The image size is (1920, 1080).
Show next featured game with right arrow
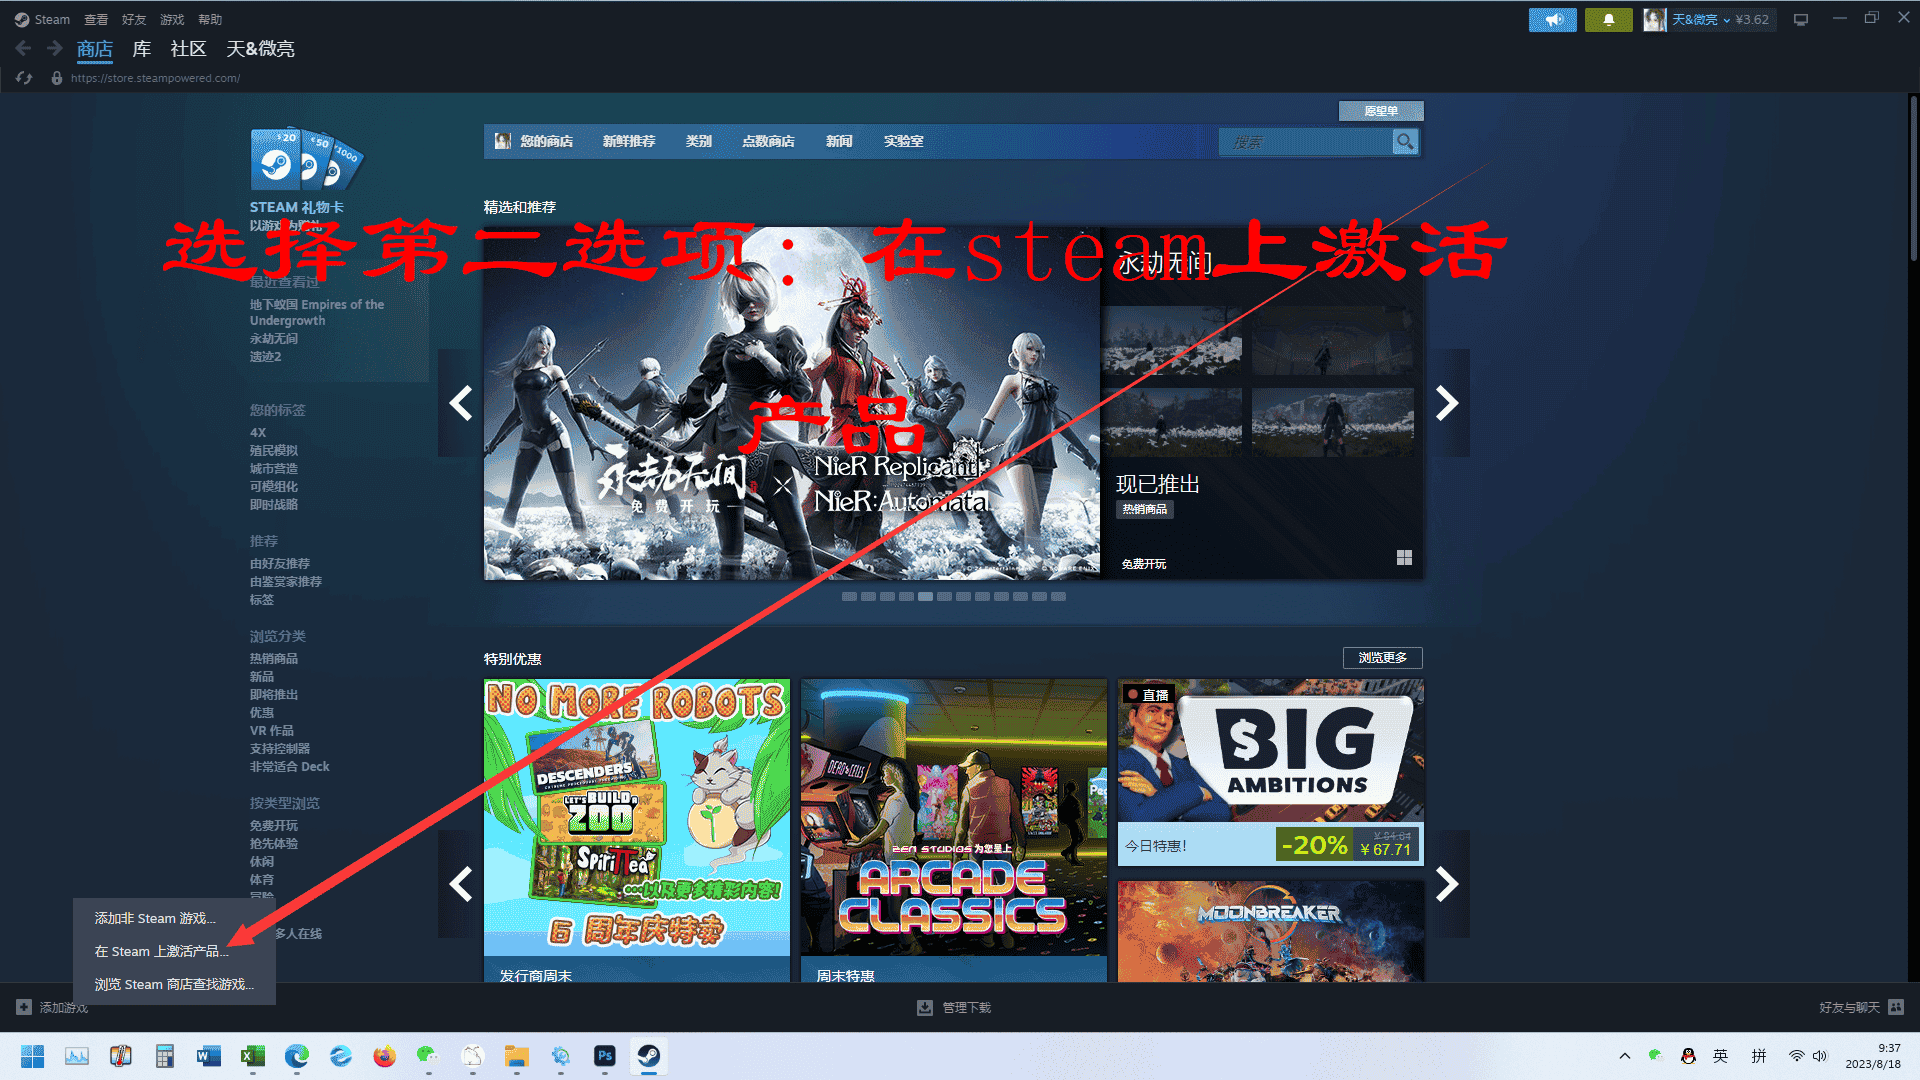(x=1447, y=403)
